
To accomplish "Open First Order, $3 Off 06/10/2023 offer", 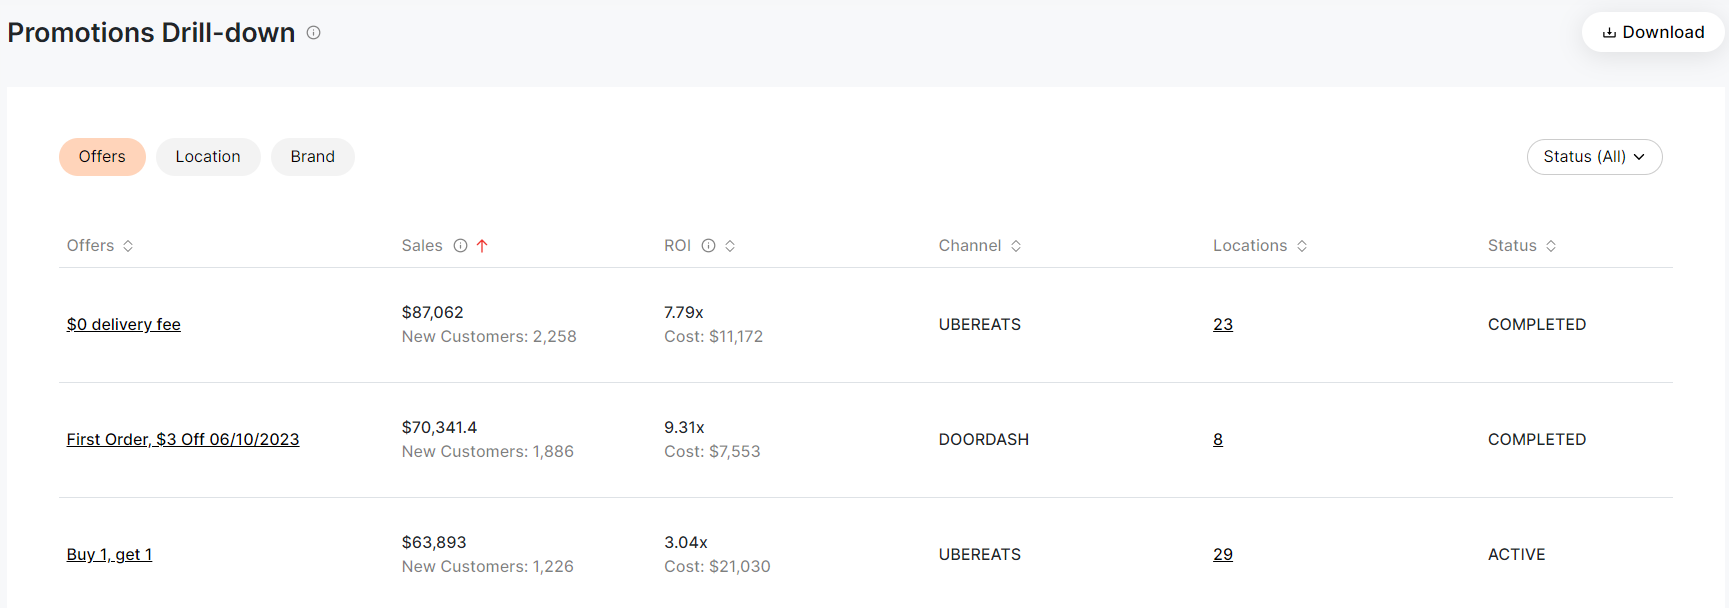I will click(183, 440).
